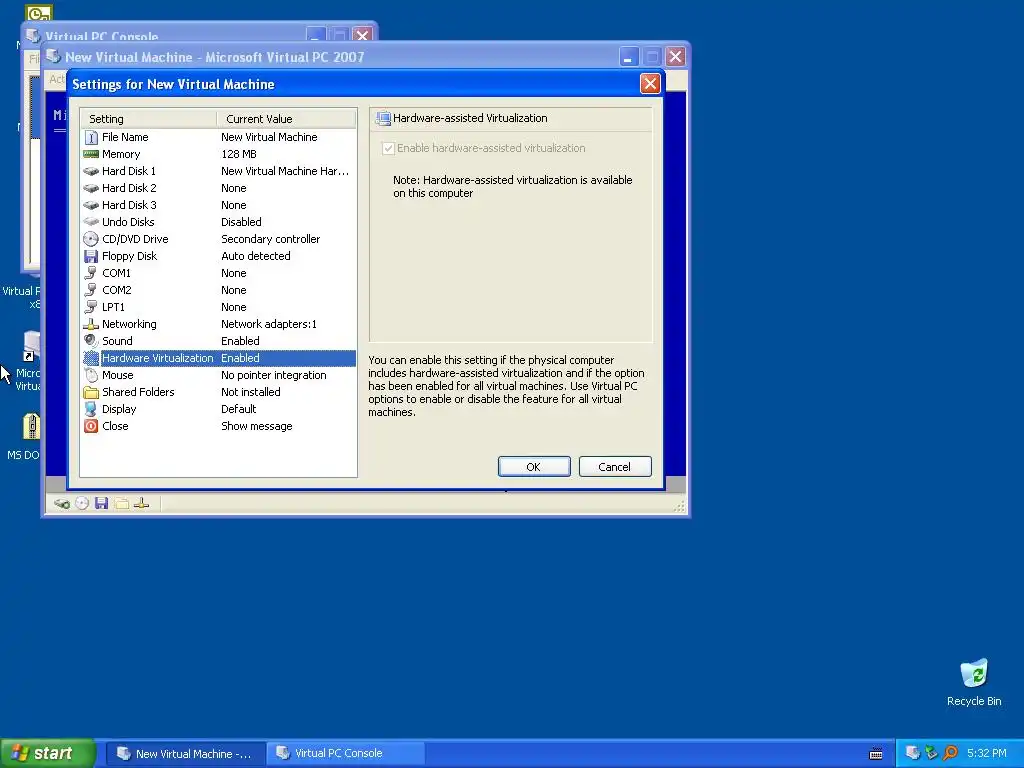Click the Current Value column header
Image resolution: width=1024 pixels, height=768 pixels.
(287, 119)
